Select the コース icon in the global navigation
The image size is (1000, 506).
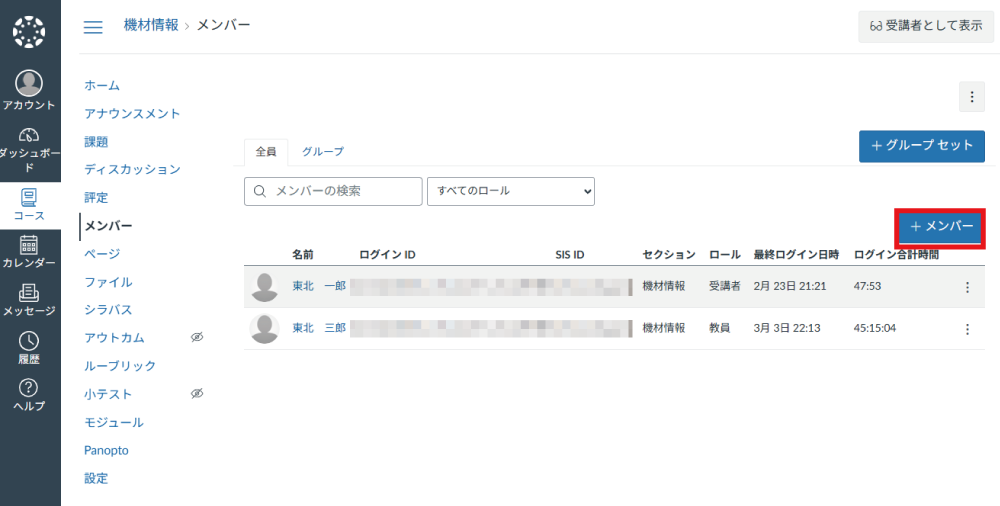point(29,197)
